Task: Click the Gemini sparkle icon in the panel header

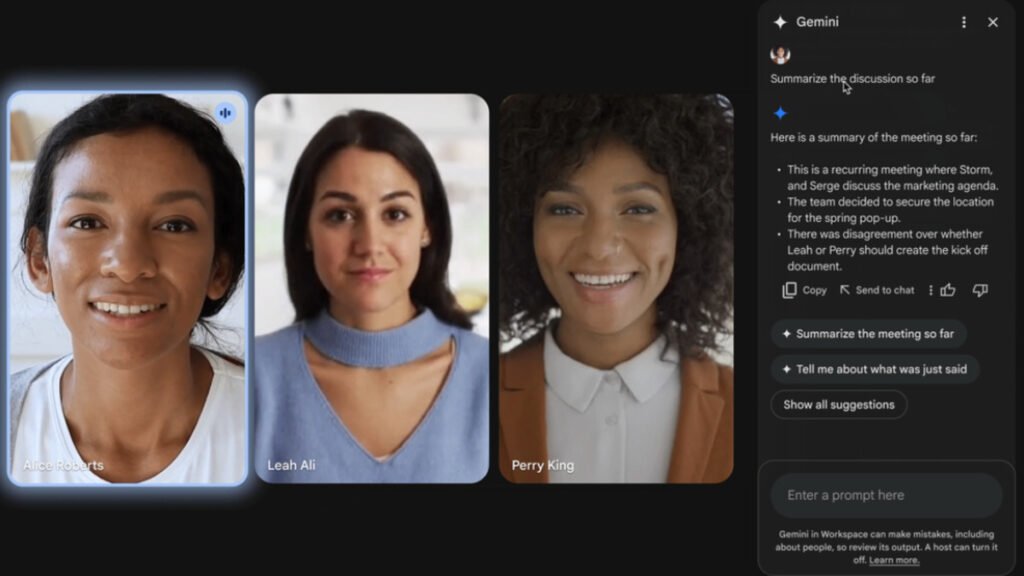Action: click(x=783, y=21)
